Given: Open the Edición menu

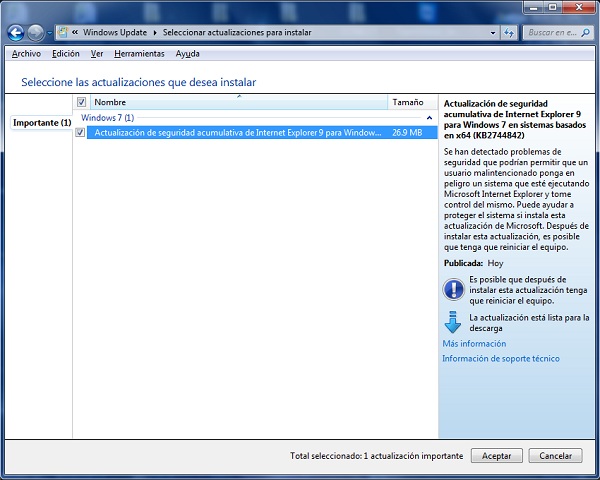Looking at the screenshot, I should [x=66, y=54].
